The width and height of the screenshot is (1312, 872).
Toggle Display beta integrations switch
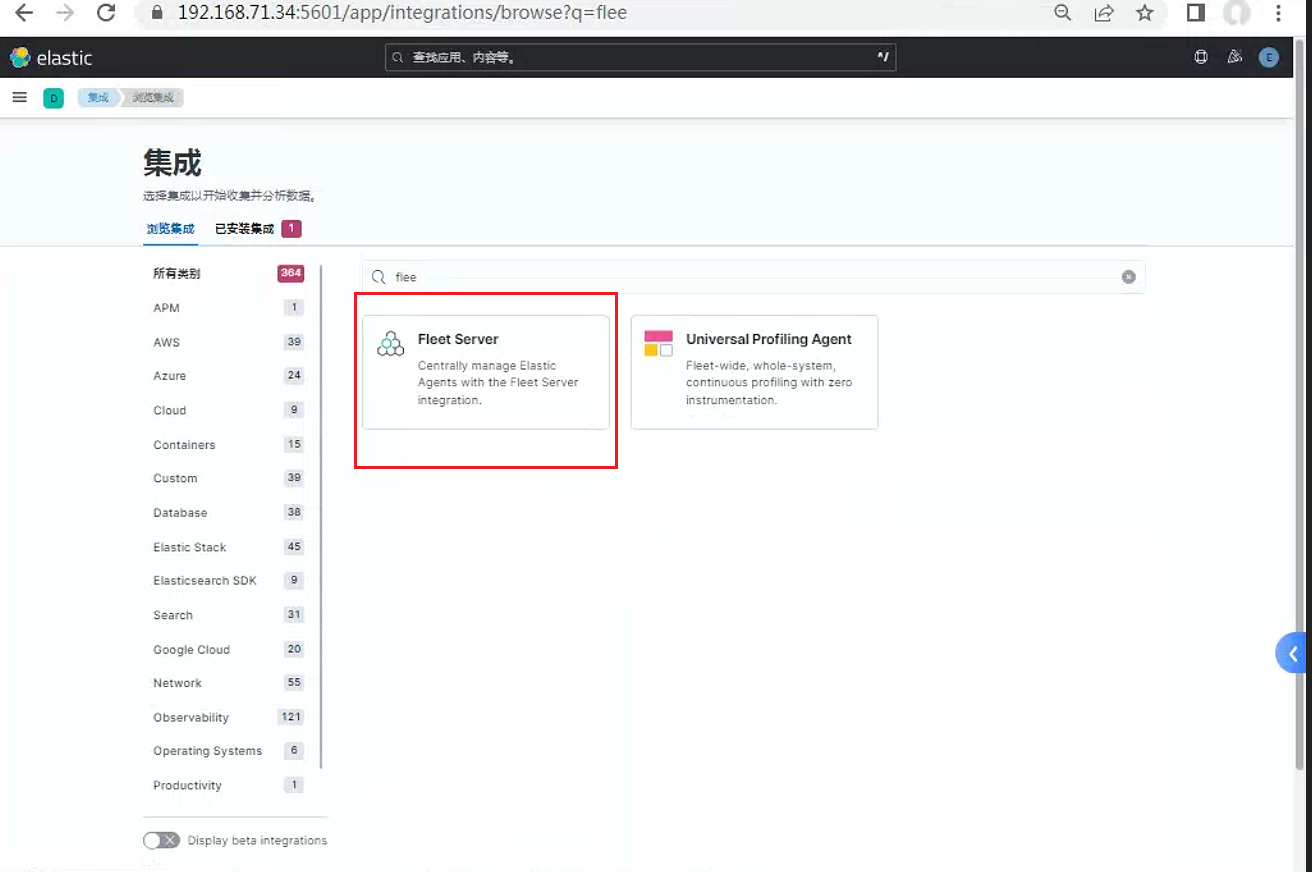[161, 840]
